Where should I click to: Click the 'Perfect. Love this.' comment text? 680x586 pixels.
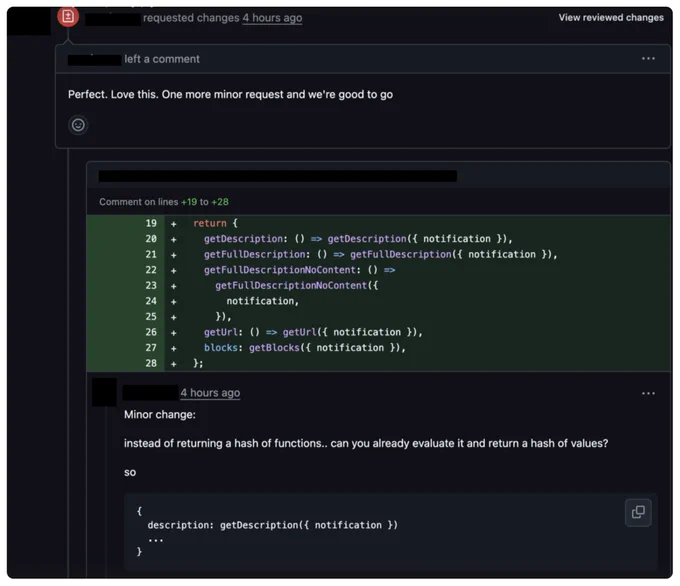(x=230, y=95)
